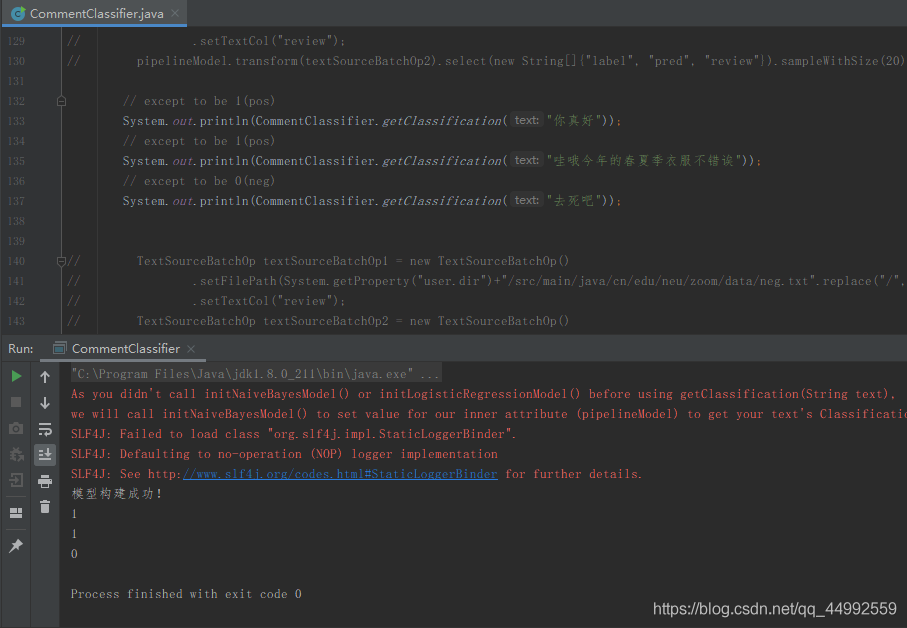Click getClassification call on line 133
Screen dimensions: 907x628
coord(441,121)
